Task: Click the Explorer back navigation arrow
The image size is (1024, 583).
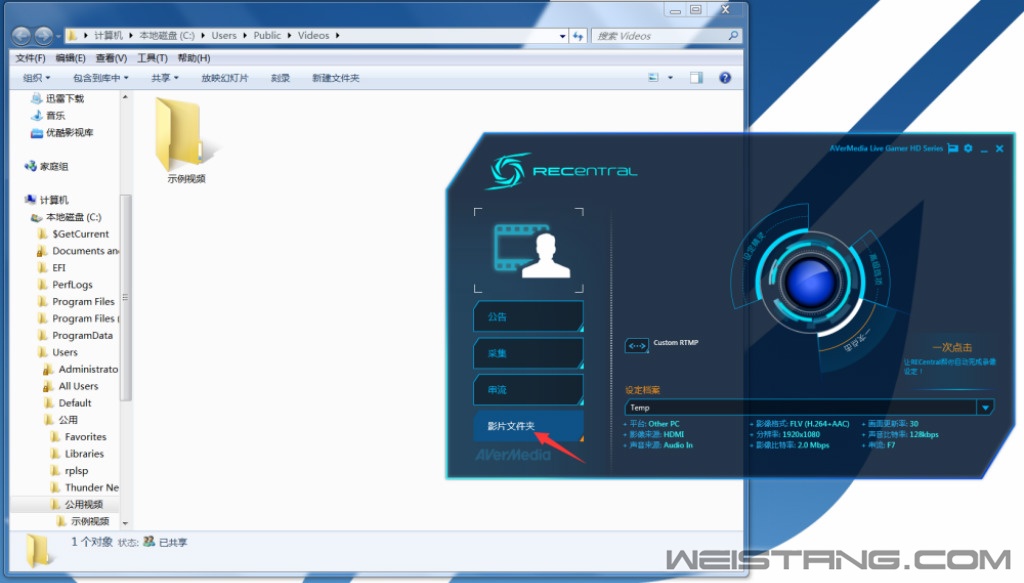Action: pos(21,36)
